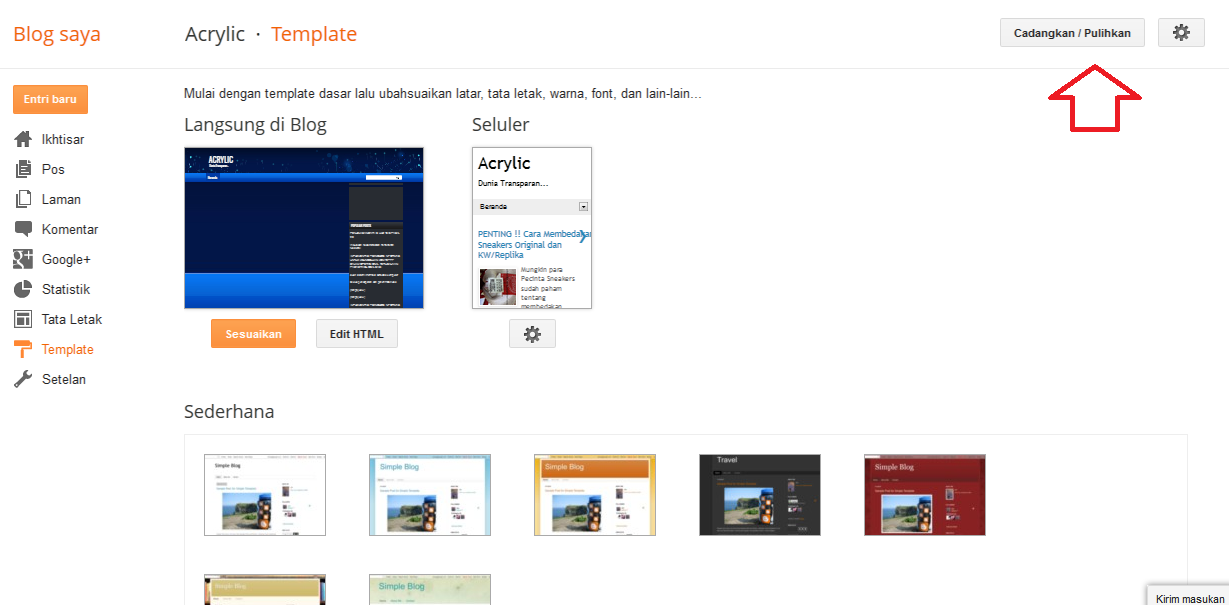
Task: Create a new post with Entri baru
Action: tap(50, 99)
